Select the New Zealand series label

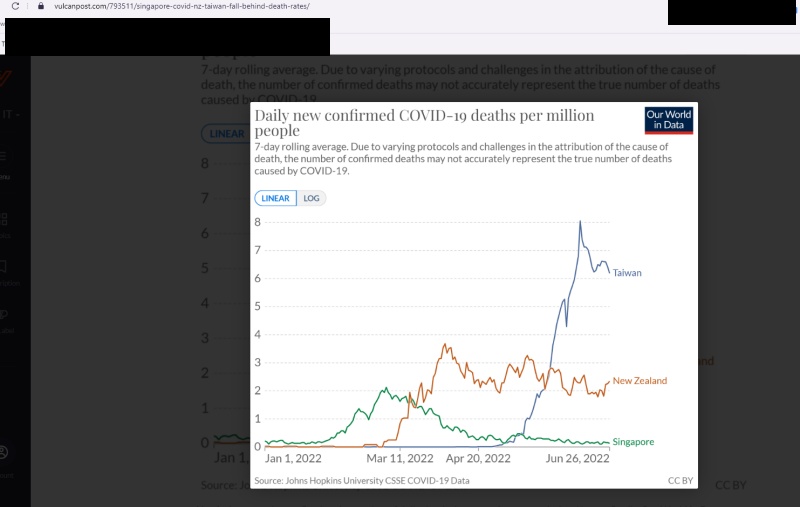click(639, 381)
